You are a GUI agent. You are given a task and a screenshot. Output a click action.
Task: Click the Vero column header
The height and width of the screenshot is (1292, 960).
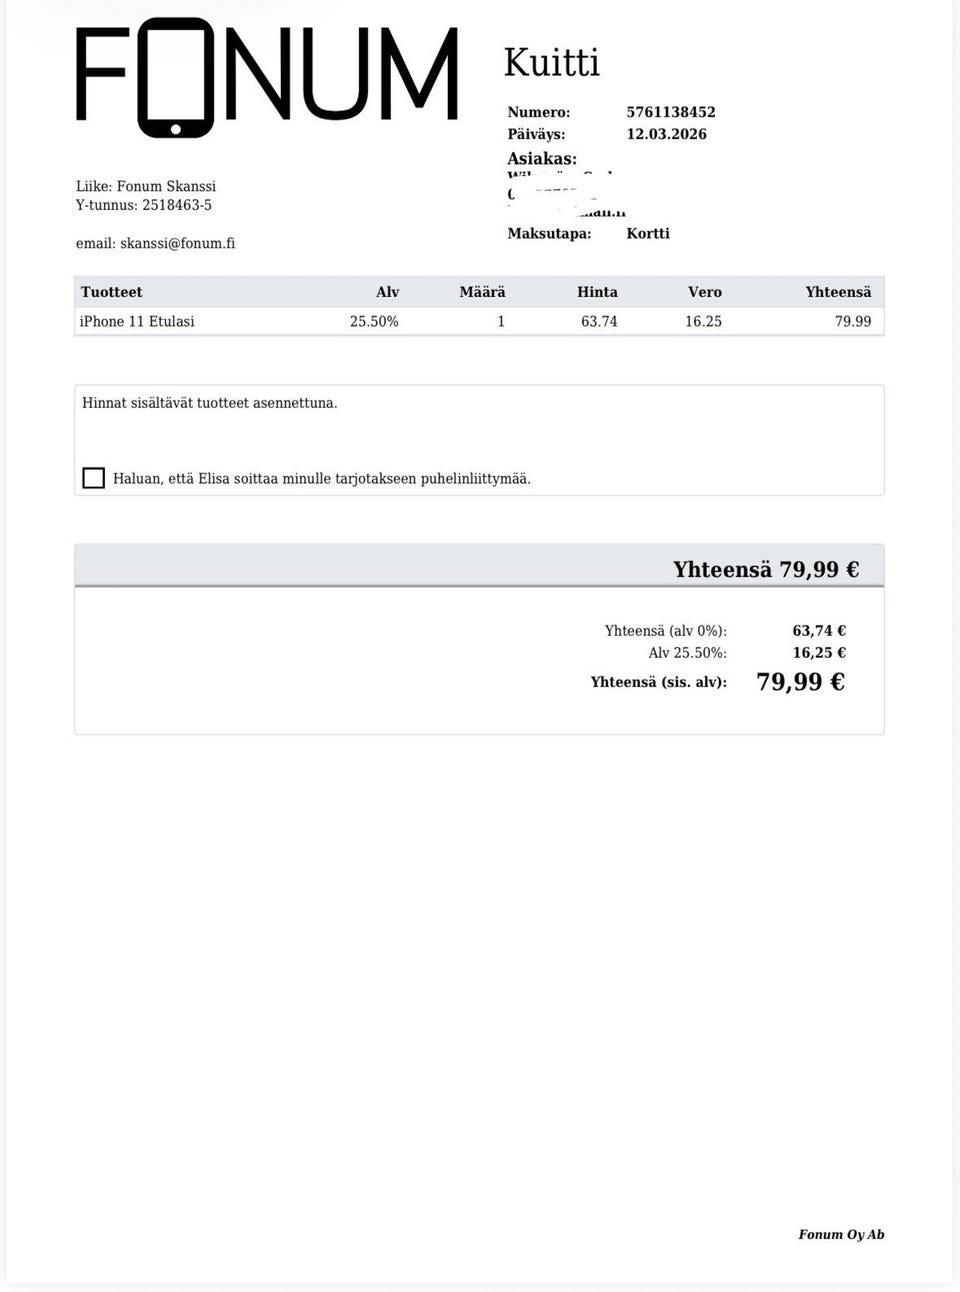coord(704,292)
